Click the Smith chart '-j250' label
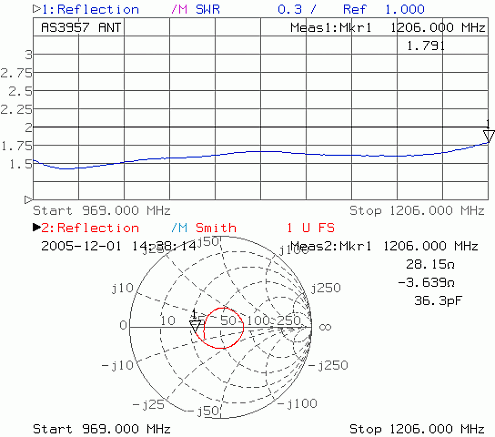This screenshot has width=495, height=437. 328,366
